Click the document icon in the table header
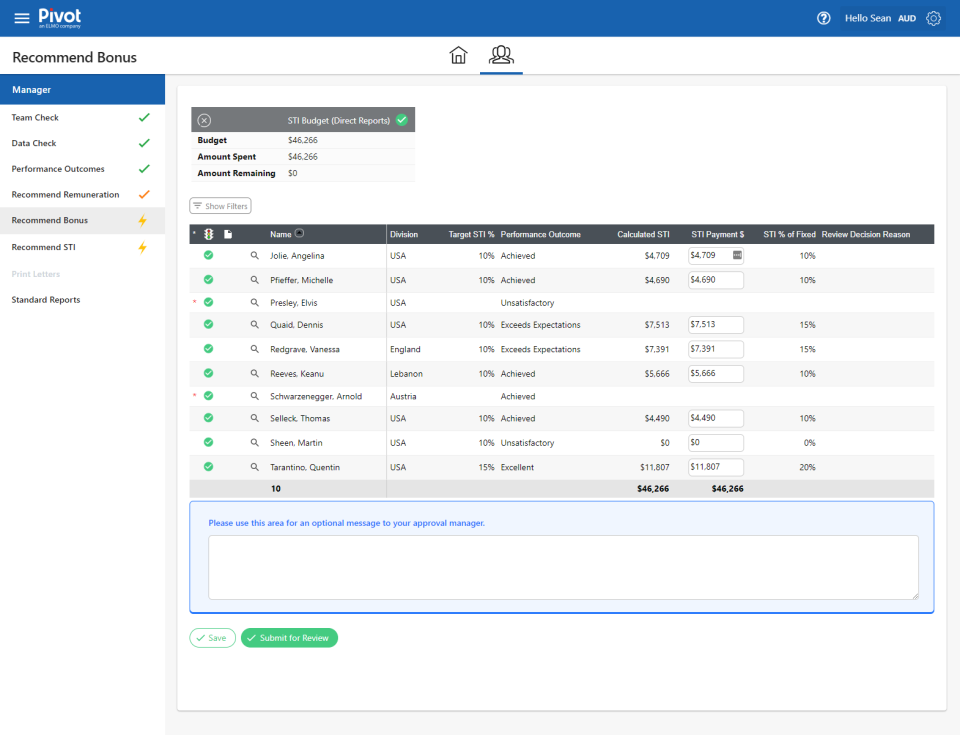The height and width of the screenshot is (735, 960). pos(228,234)
